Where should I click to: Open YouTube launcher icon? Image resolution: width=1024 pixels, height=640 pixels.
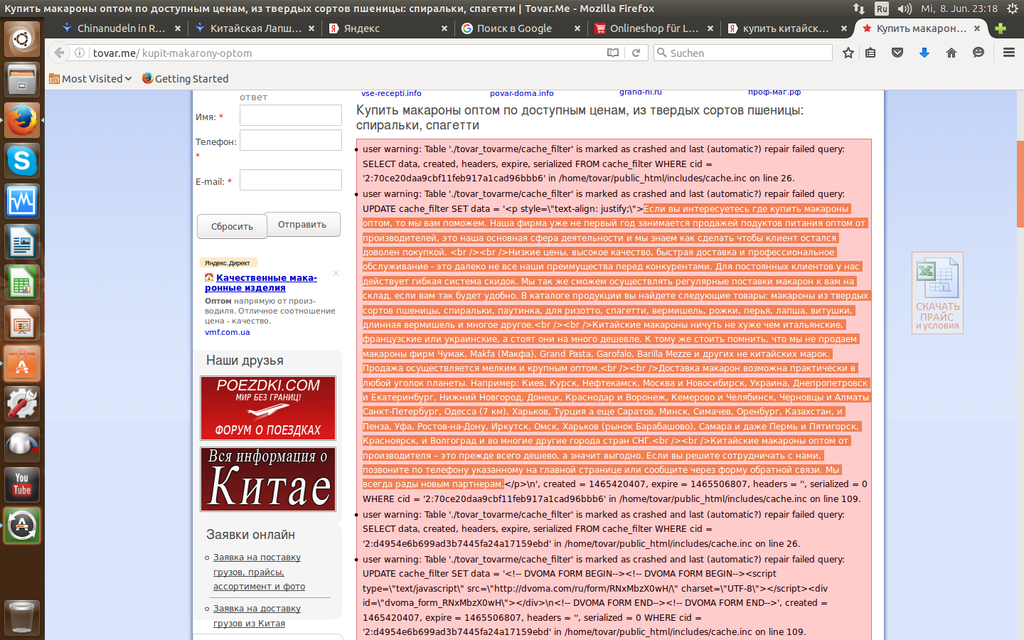pyautogui.click(x=22, y=484)
